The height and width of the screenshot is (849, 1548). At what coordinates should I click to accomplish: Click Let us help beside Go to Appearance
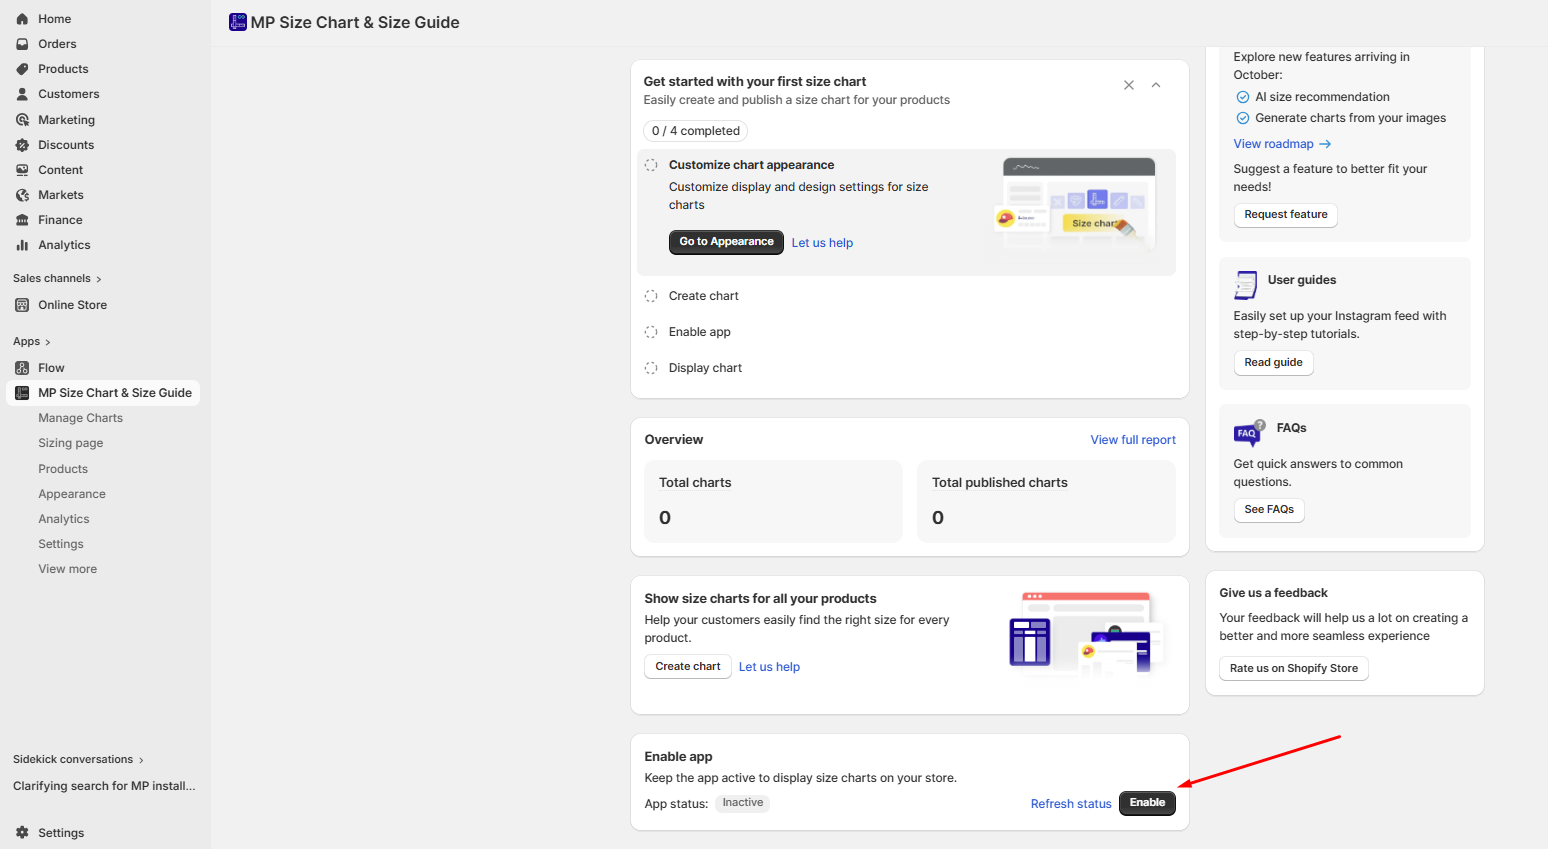click(x=822, y=243)
